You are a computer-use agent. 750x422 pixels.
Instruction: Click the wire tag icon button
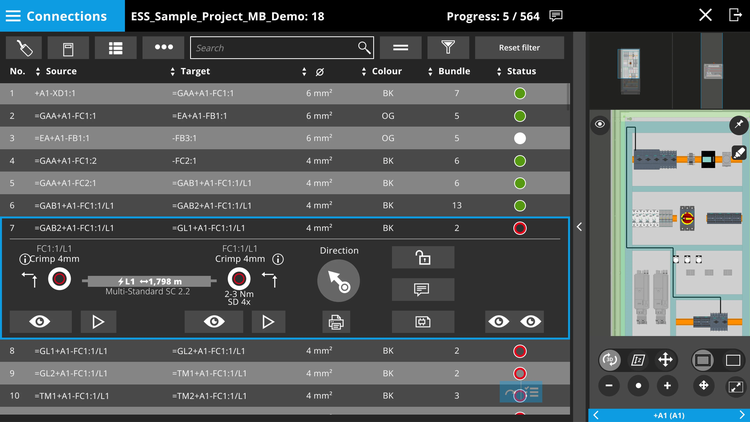point(25,47)
